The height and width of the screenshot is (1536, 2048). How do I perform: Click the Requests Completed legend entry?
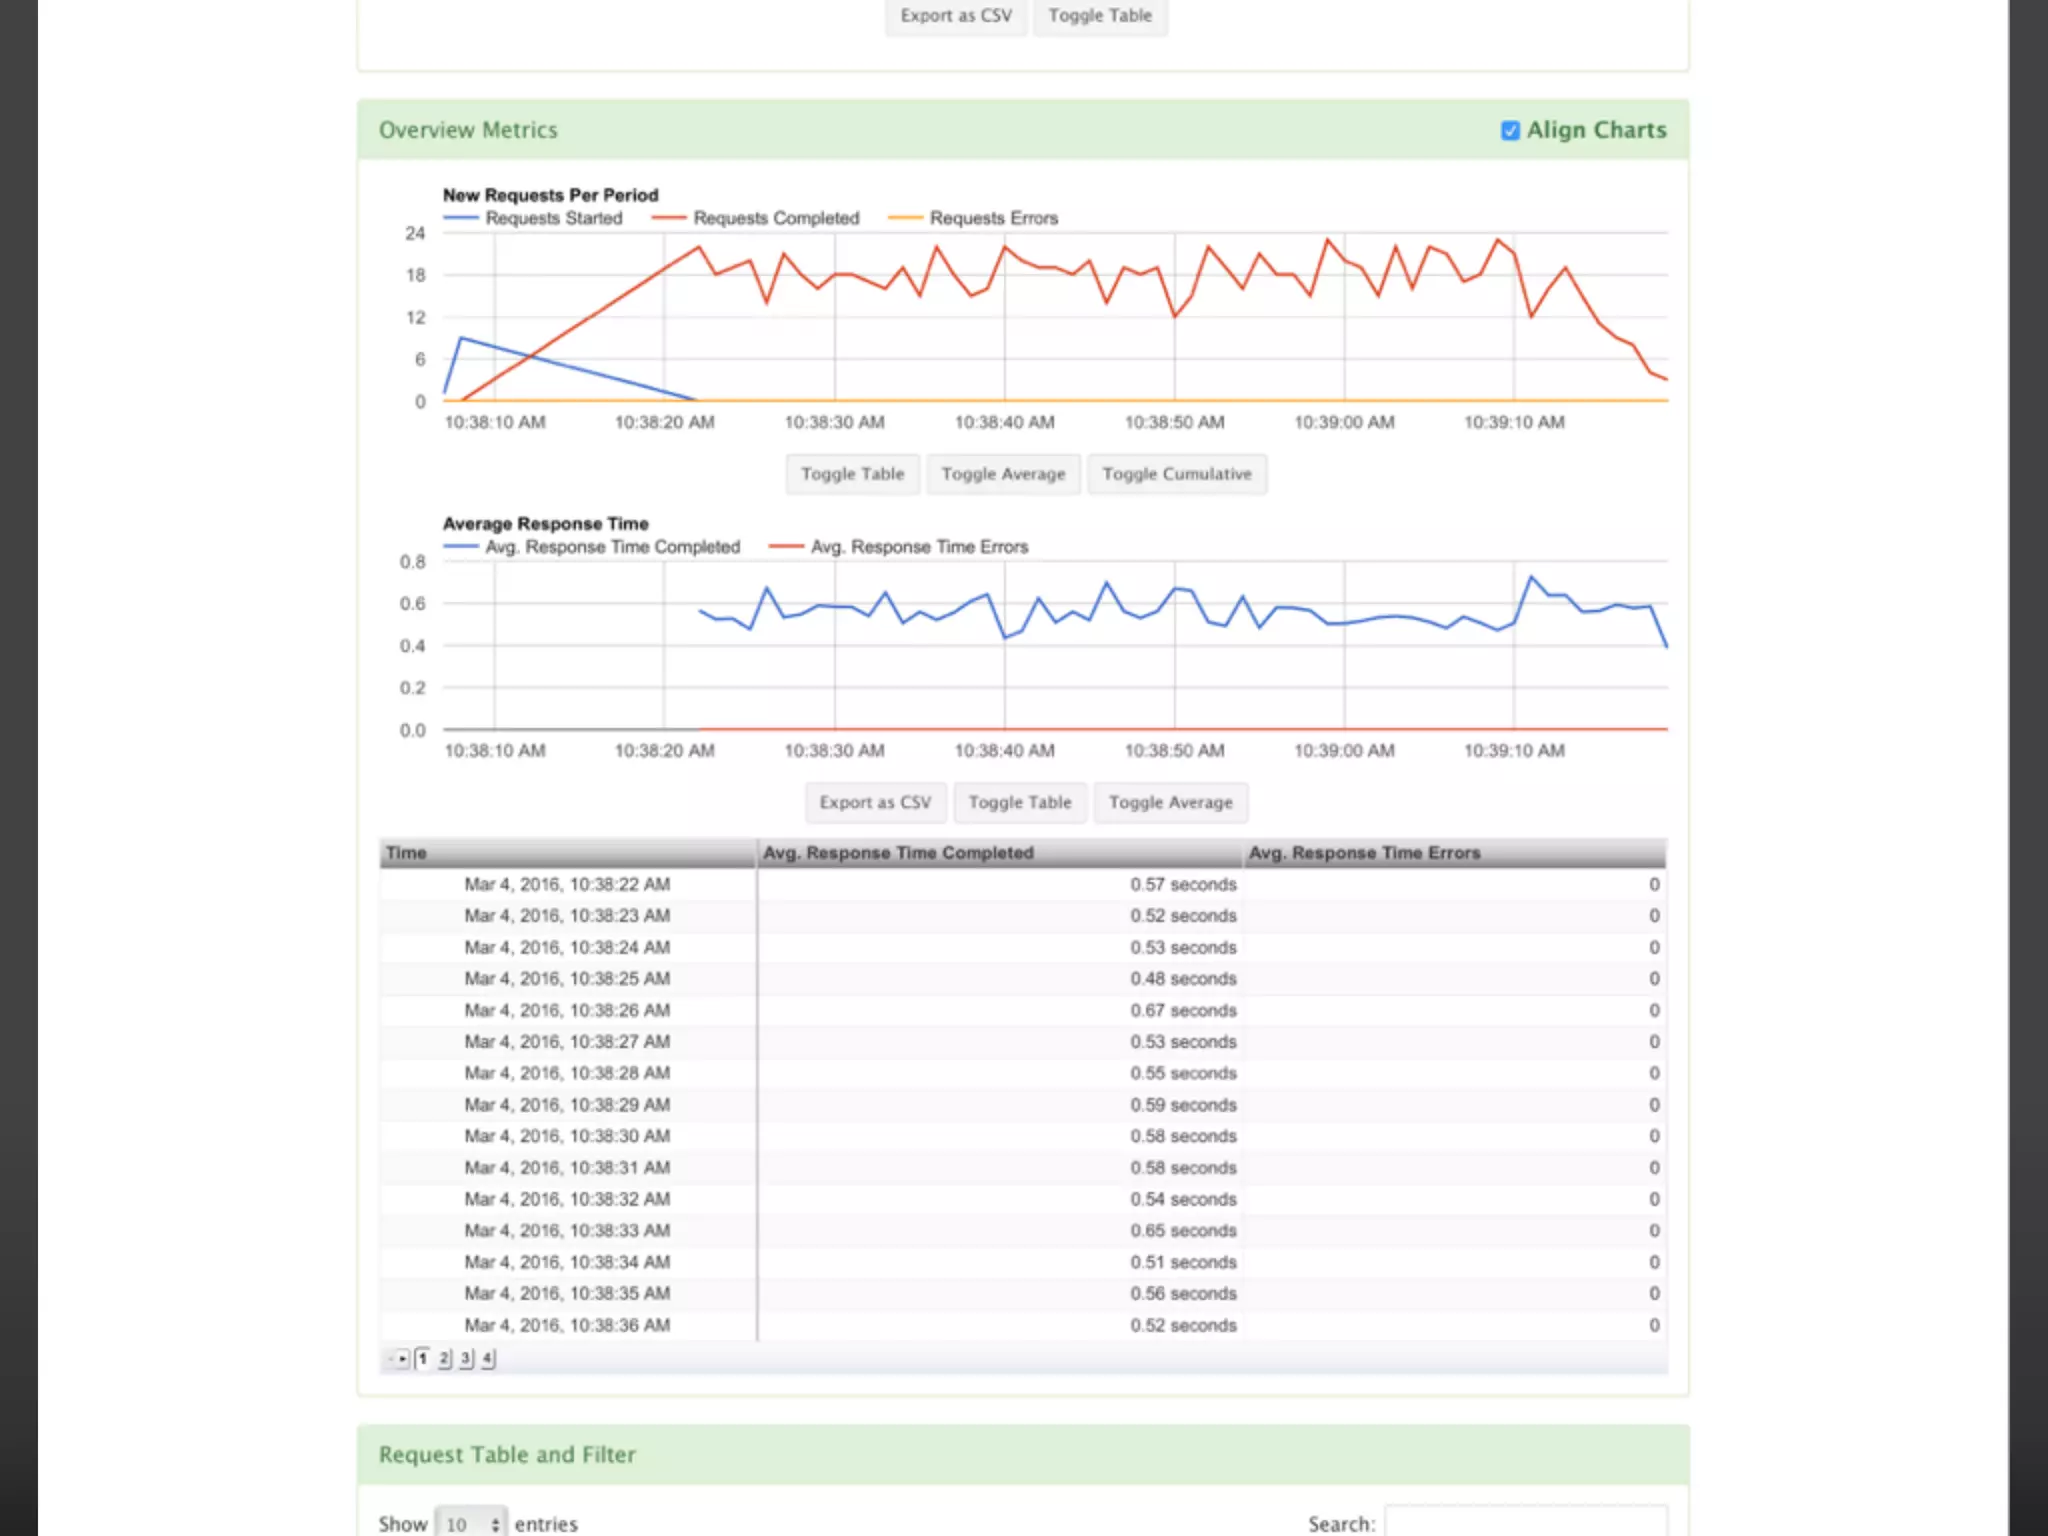click(x=775, y=218)
